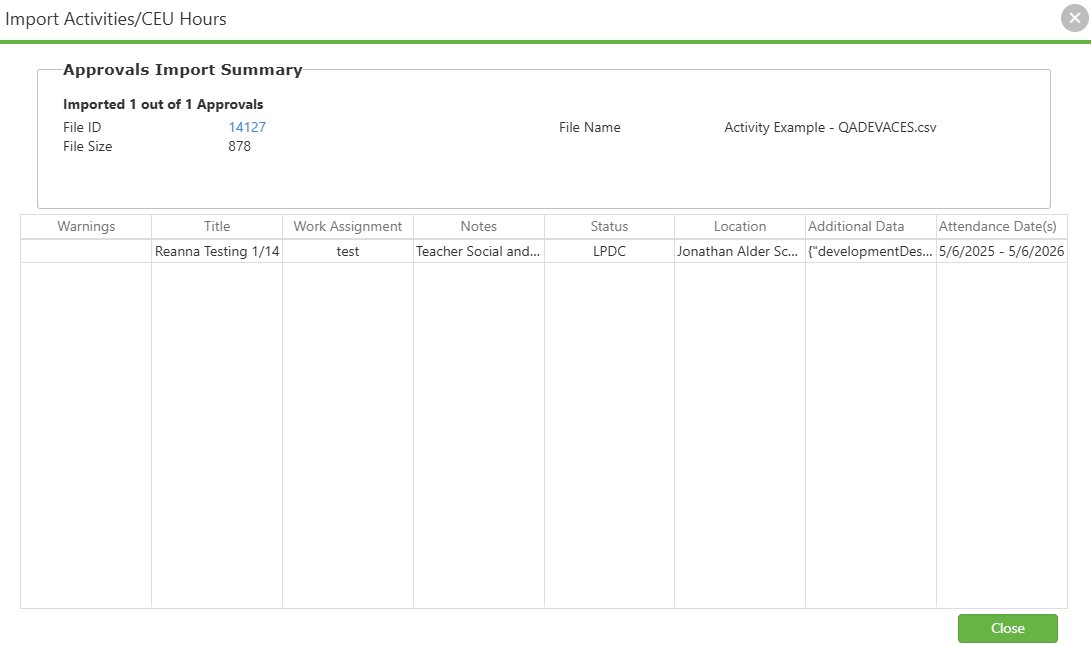Click the green Close button
This screenshot has height=647, width=1091.
(1008, 628)
